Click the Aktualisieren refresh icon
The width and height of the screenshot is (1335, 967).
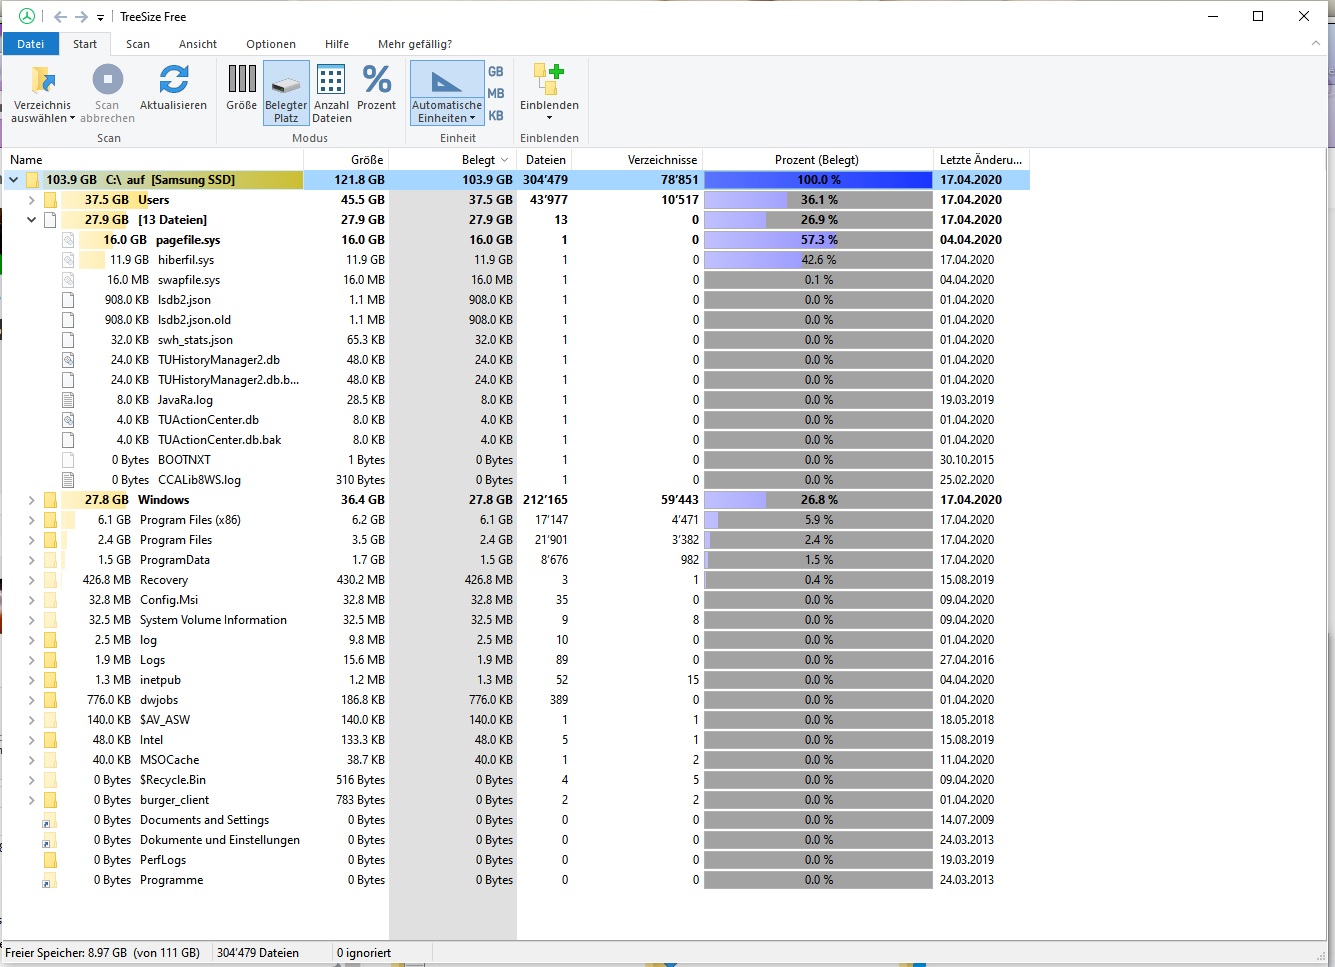point(173,80)
